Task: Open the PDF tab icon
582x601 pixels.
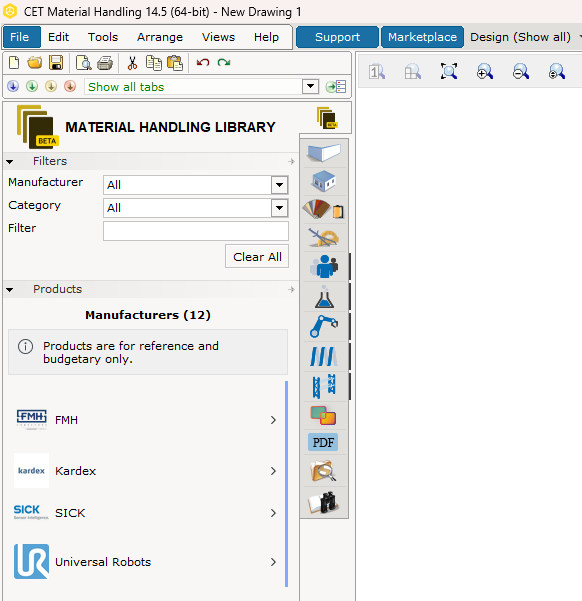Action: [x=323, y=442]
